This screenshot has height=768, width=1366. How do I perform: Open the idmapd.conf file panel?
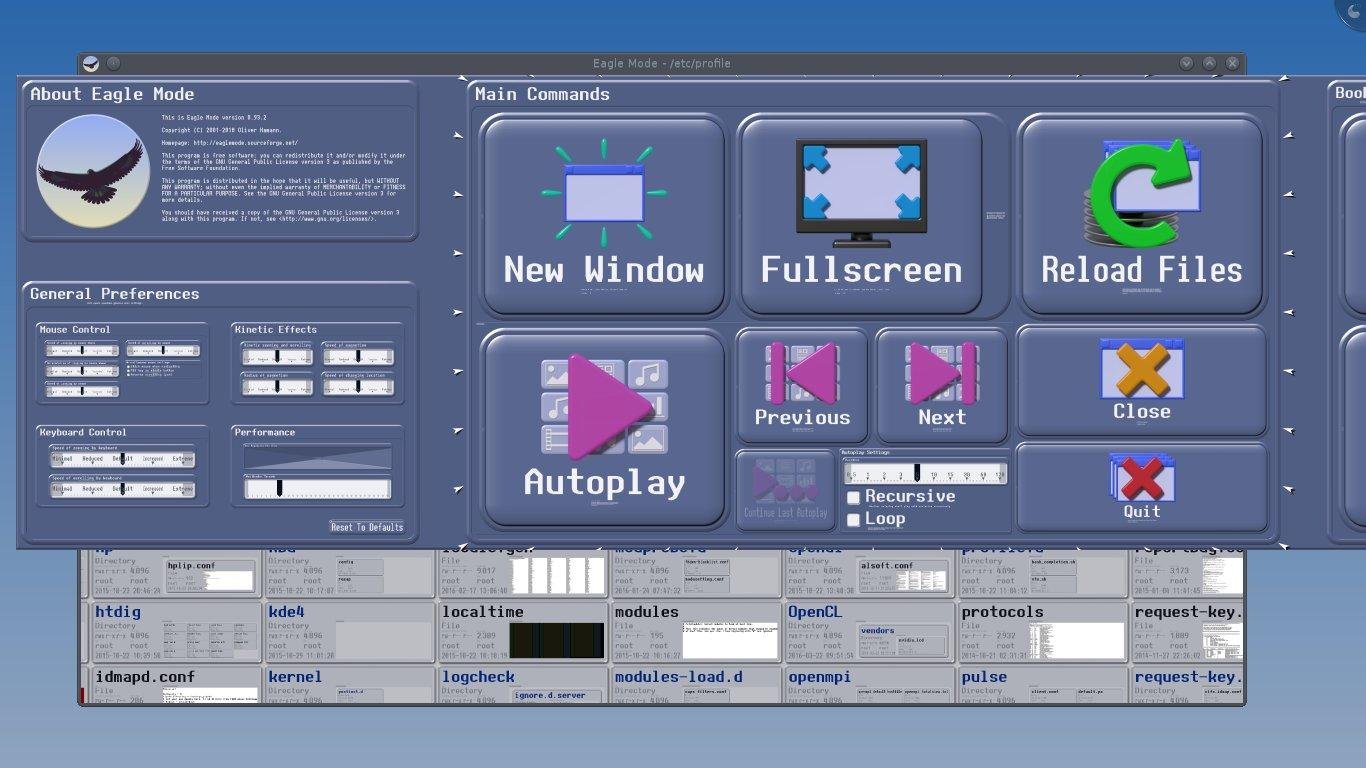point(176,686)
